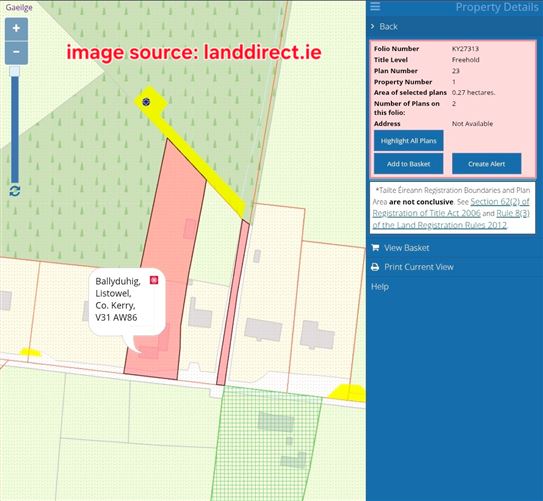
Task: Select the green hatched parcel south of road
Action: [267, 443]
